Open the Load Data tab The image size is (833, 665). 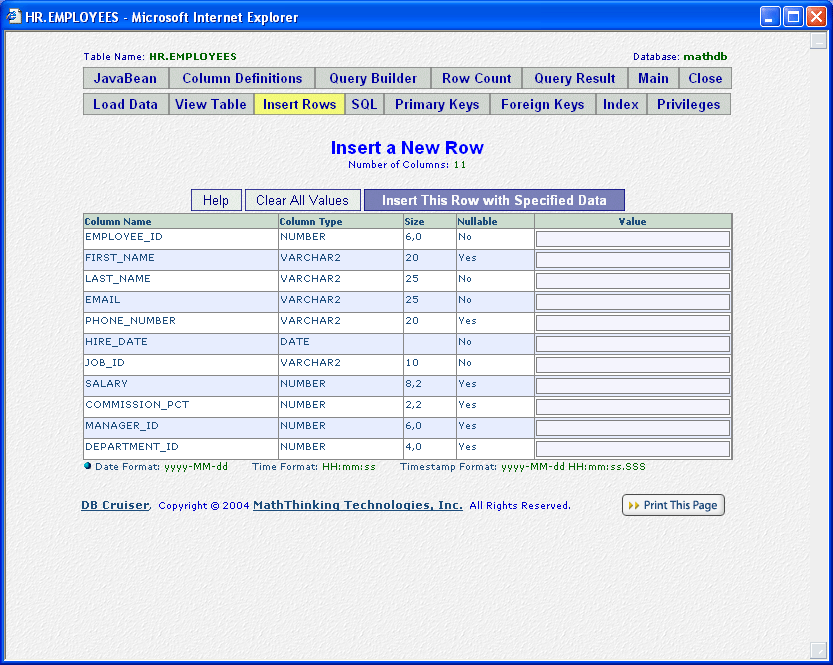point(126,104)
